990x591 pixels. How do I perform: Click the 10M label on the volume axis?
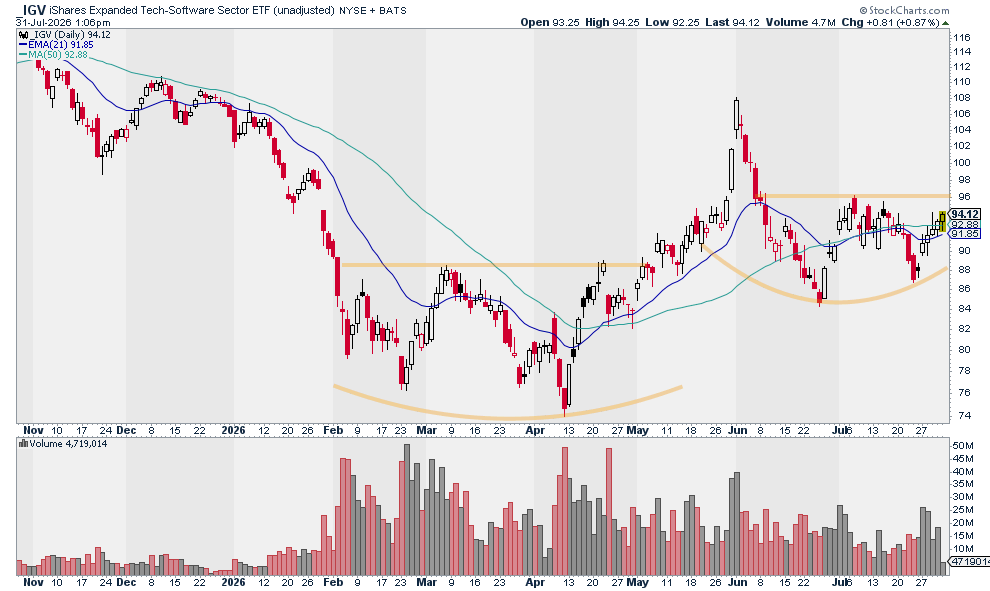(963, 549)
